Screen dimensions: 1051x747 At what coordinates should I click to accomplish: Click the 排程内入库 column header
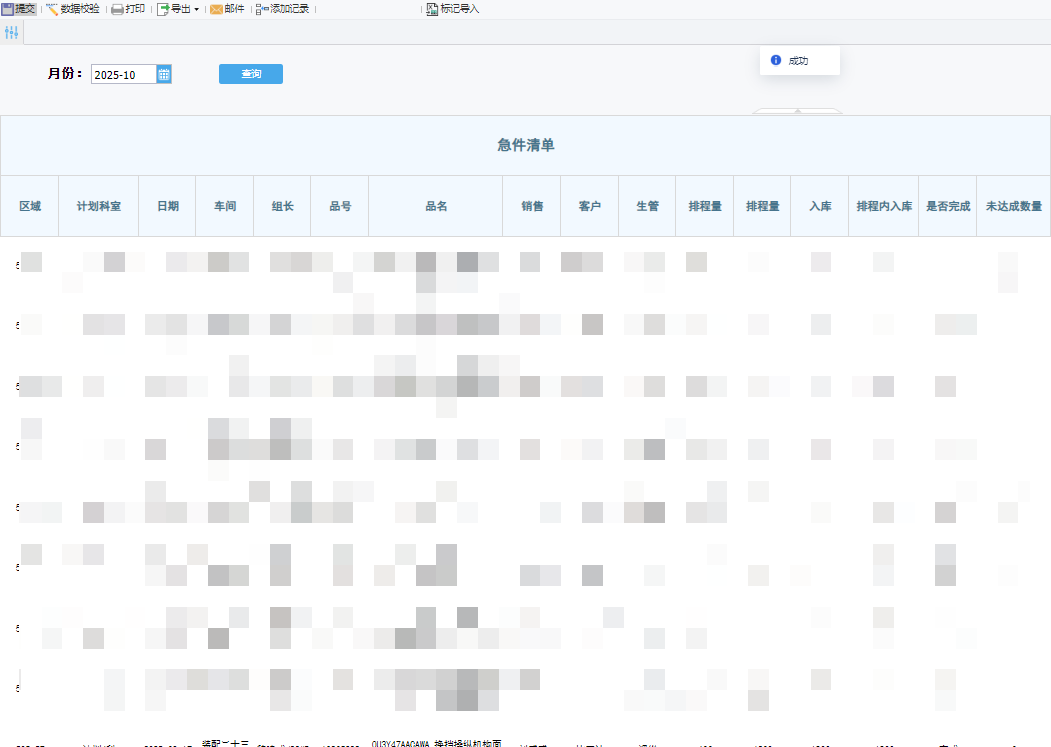pos(883,207)
